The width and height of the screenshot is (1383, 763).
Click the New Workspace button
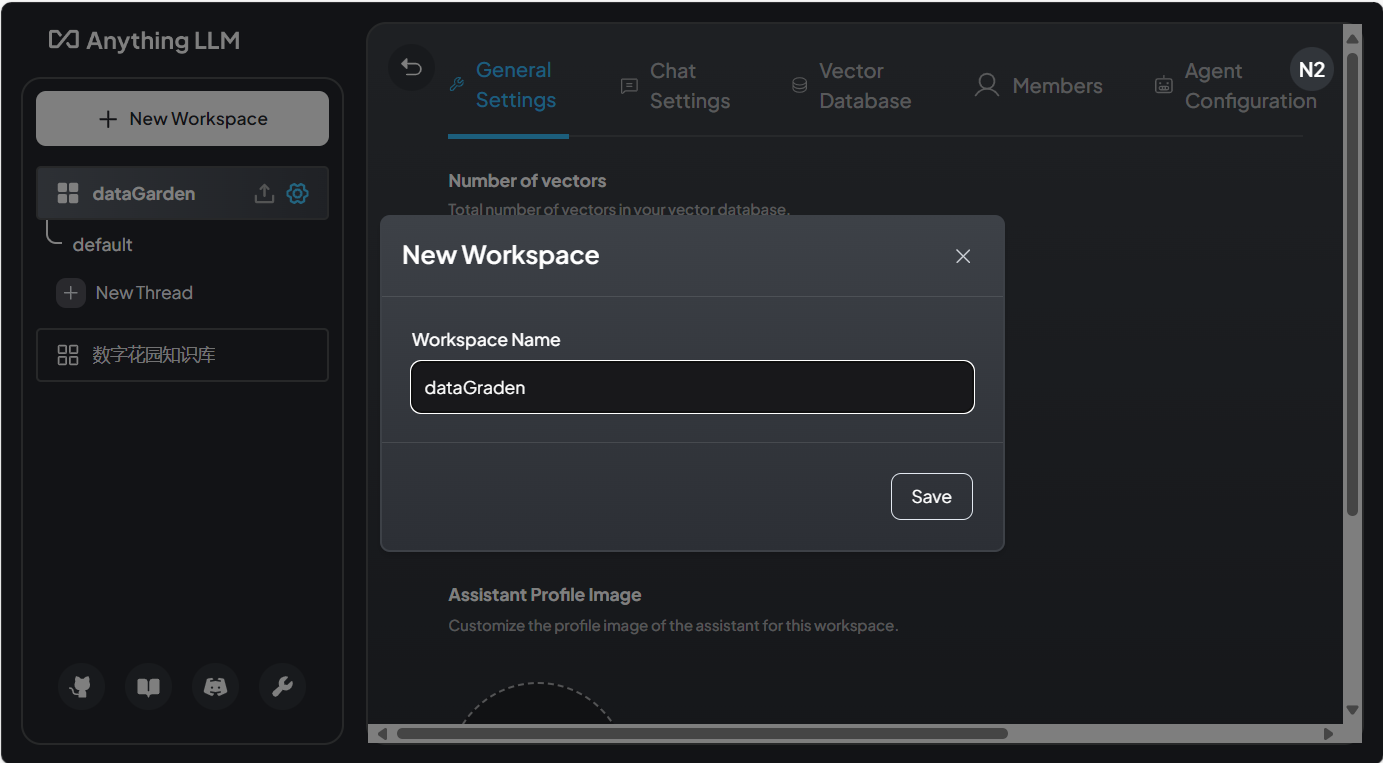(x=182, y=119)
